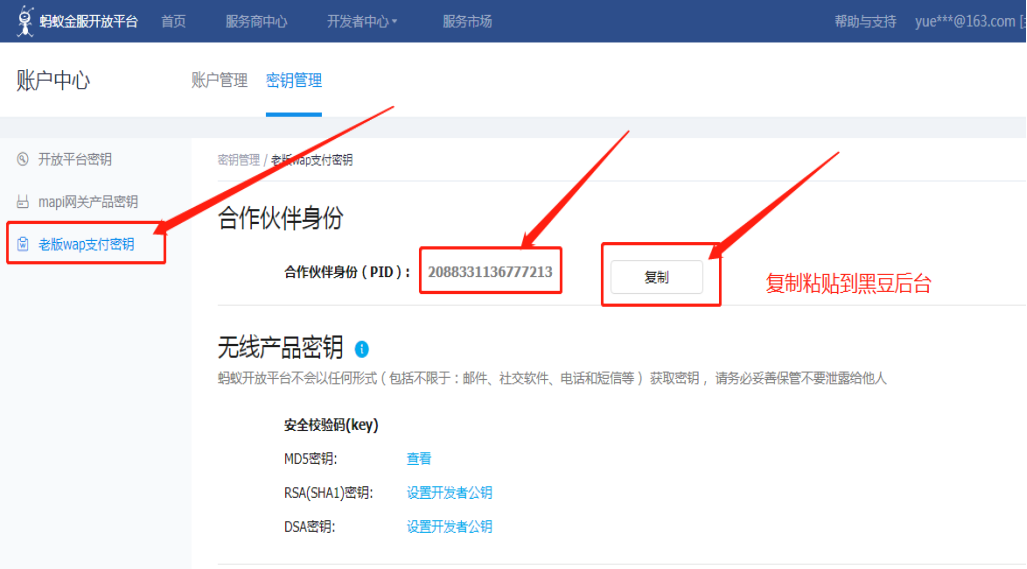The height and width of the screenshot is (569, 1027).
Task: Click the 密钥管理 breadcrumb link
Action: coord(238,160)
